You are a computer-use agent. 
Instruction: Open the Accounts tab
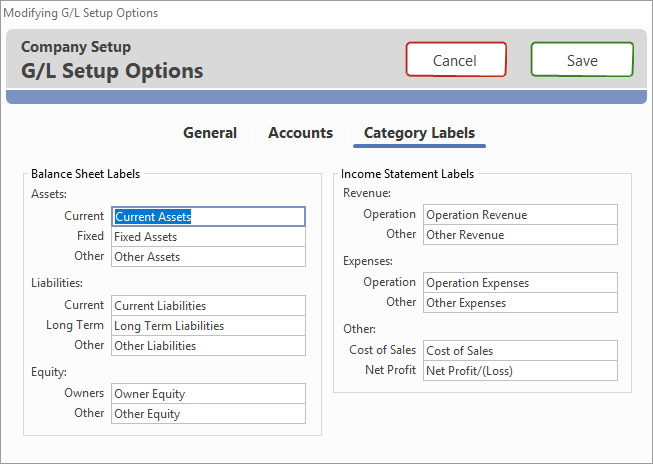pos(300,133)
